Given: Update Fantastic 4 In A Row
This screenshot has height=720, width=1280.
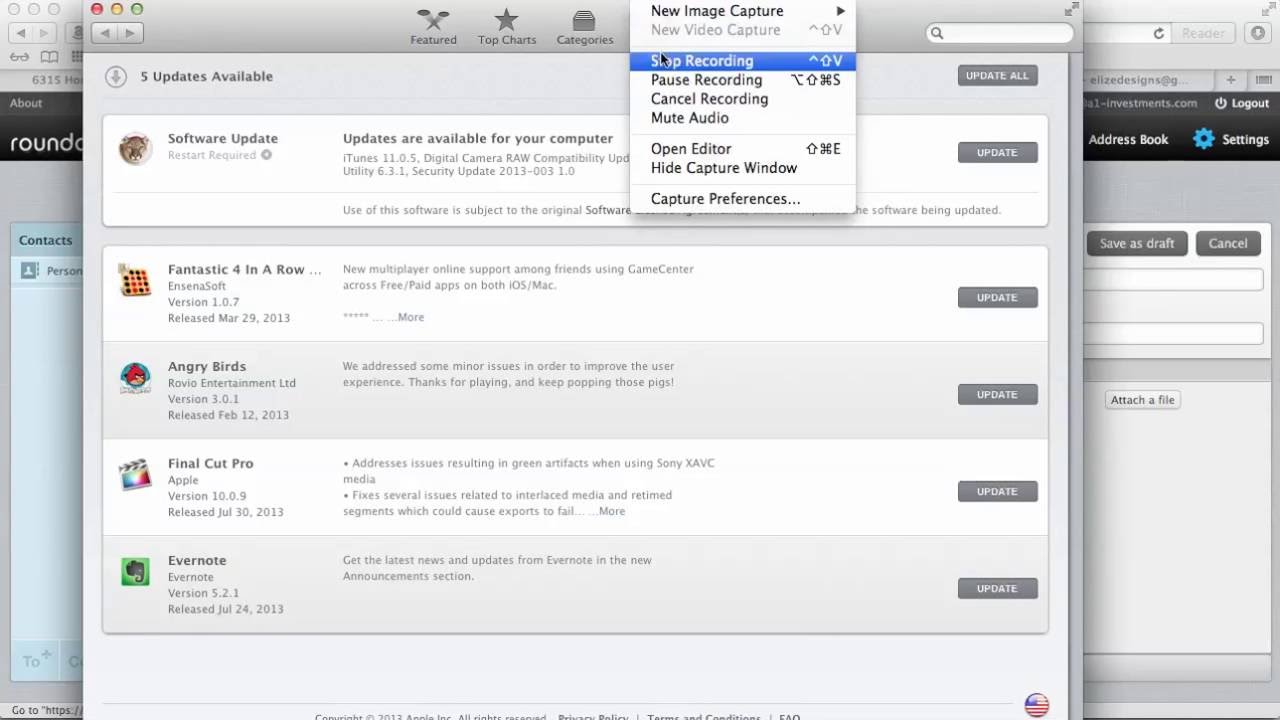Looking at the screenshot, I should (x=997, y=298).
